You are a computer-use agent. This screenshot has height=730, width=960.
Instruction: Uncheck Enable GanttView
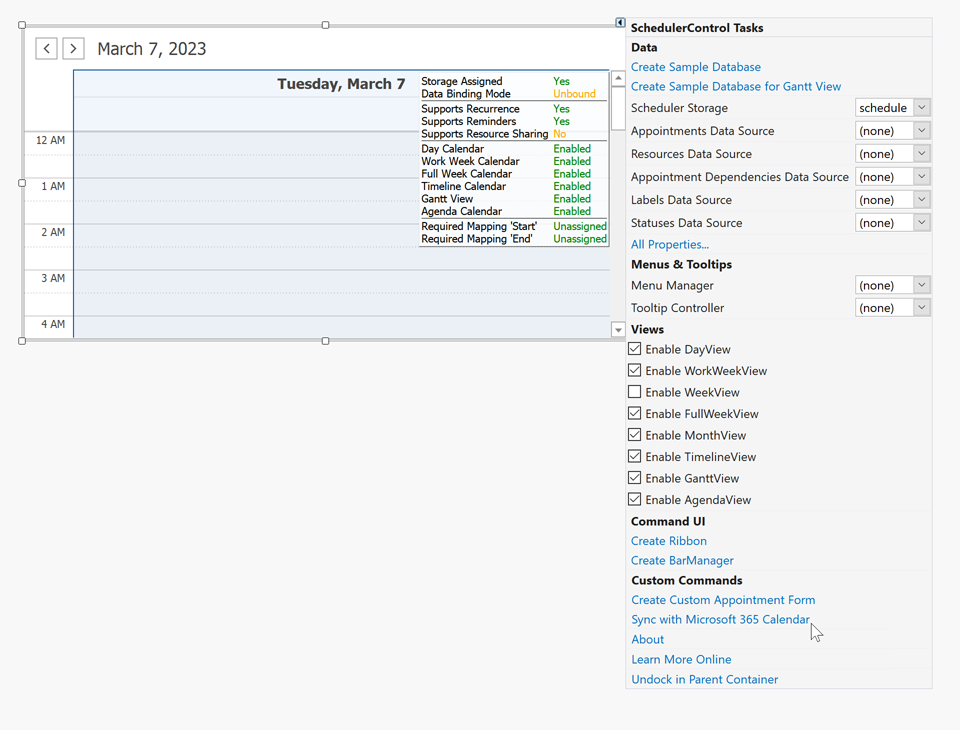tap(635, 478)
